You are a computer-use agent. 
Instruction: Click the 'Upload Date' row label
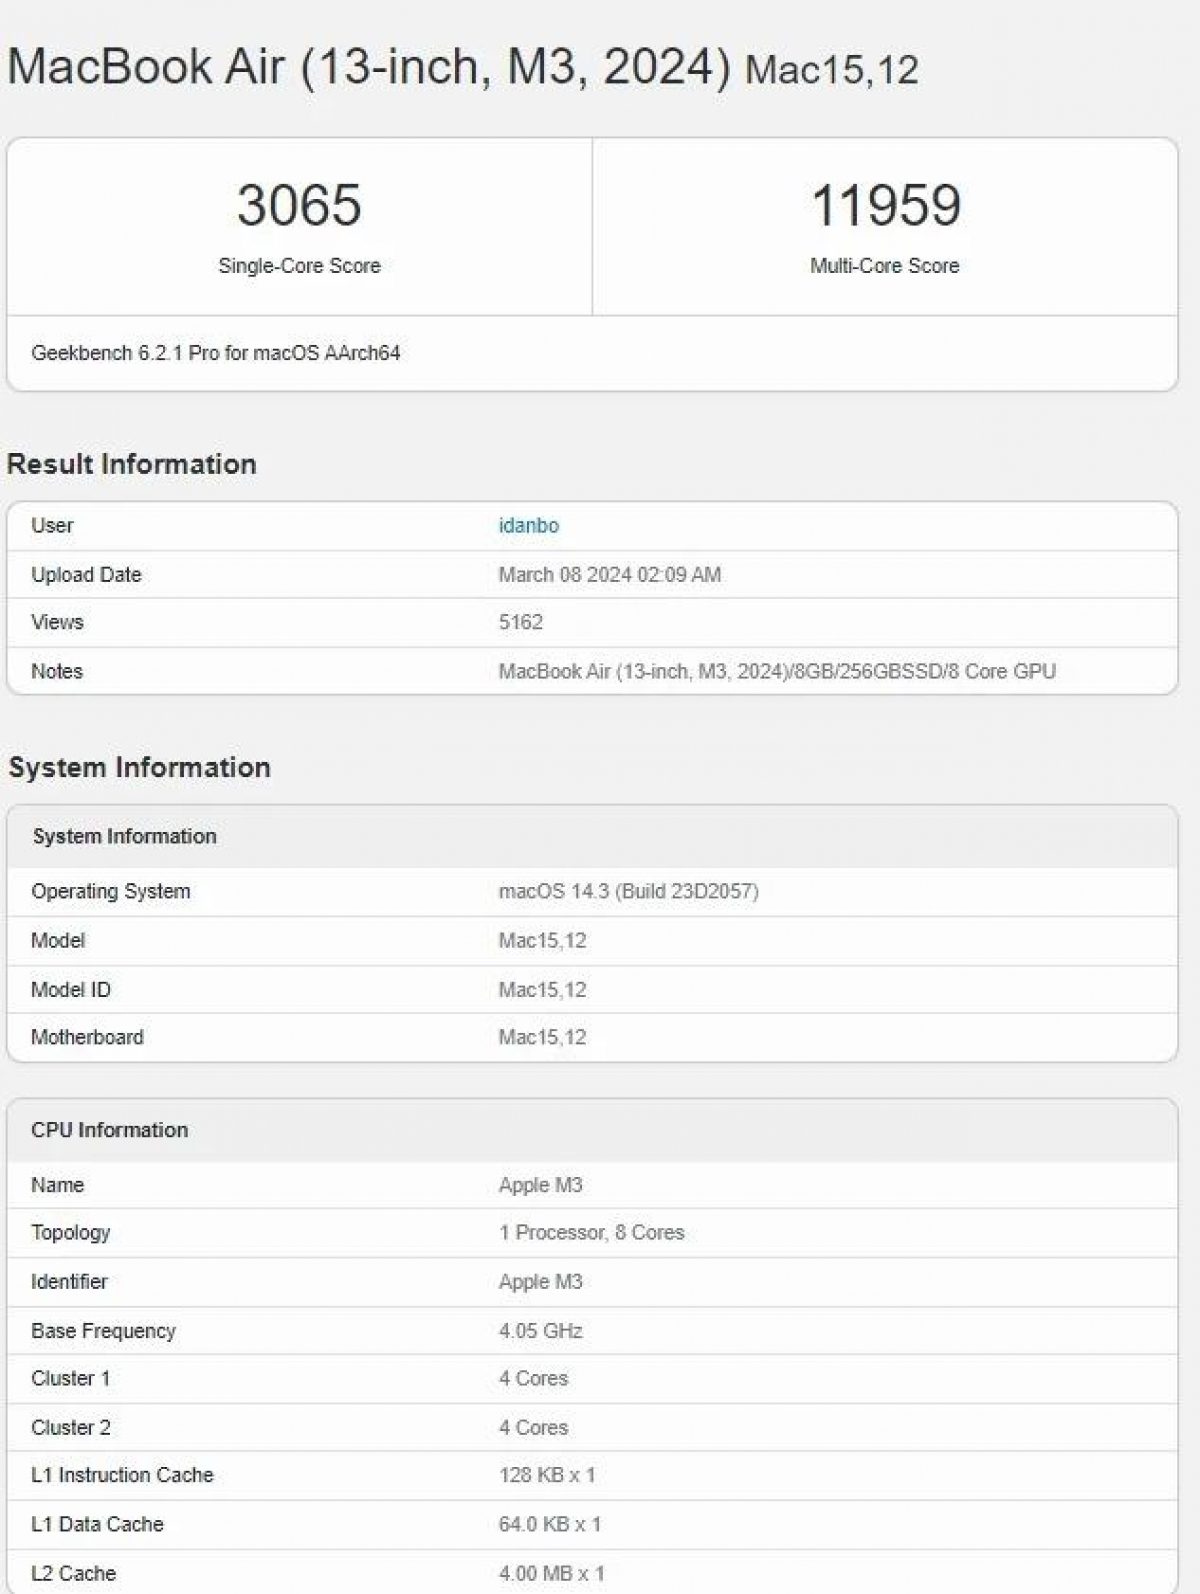[x=86, y=575]
